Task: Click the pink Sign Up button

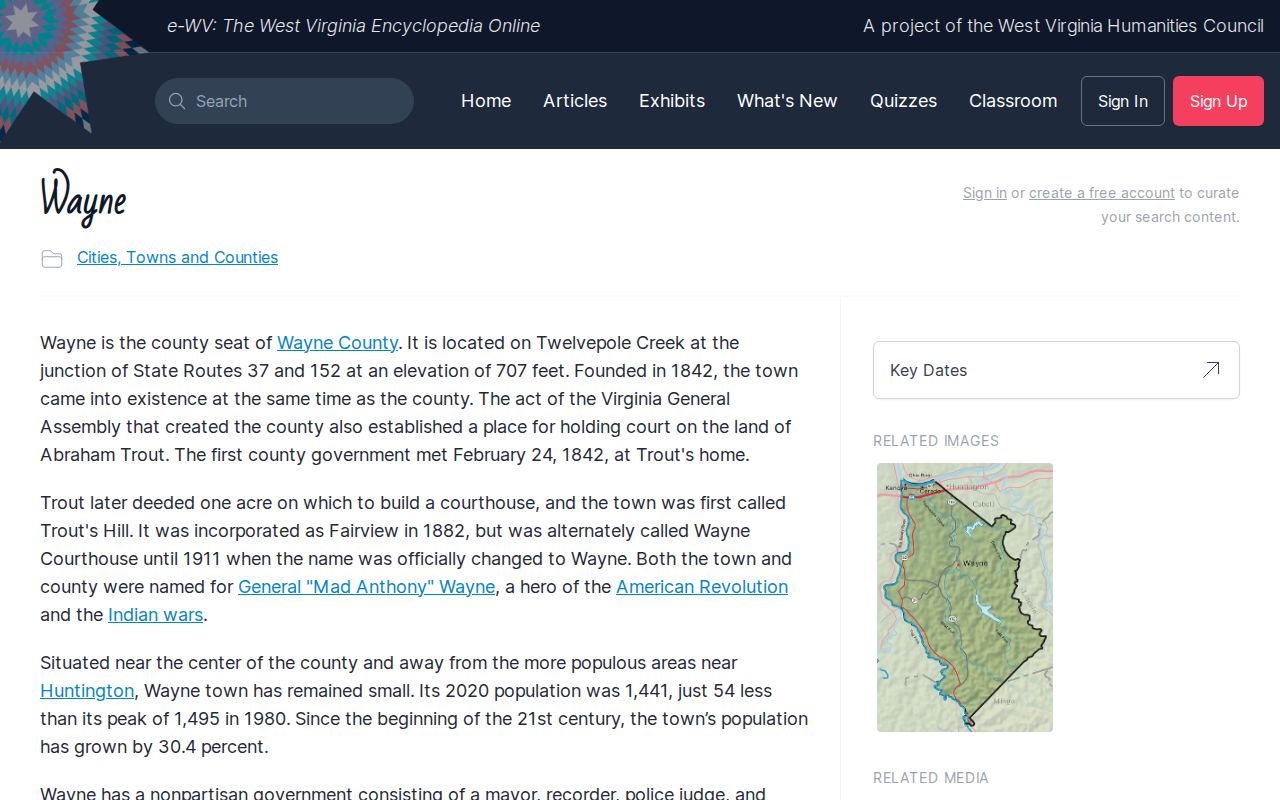Action: [1218, 101]
